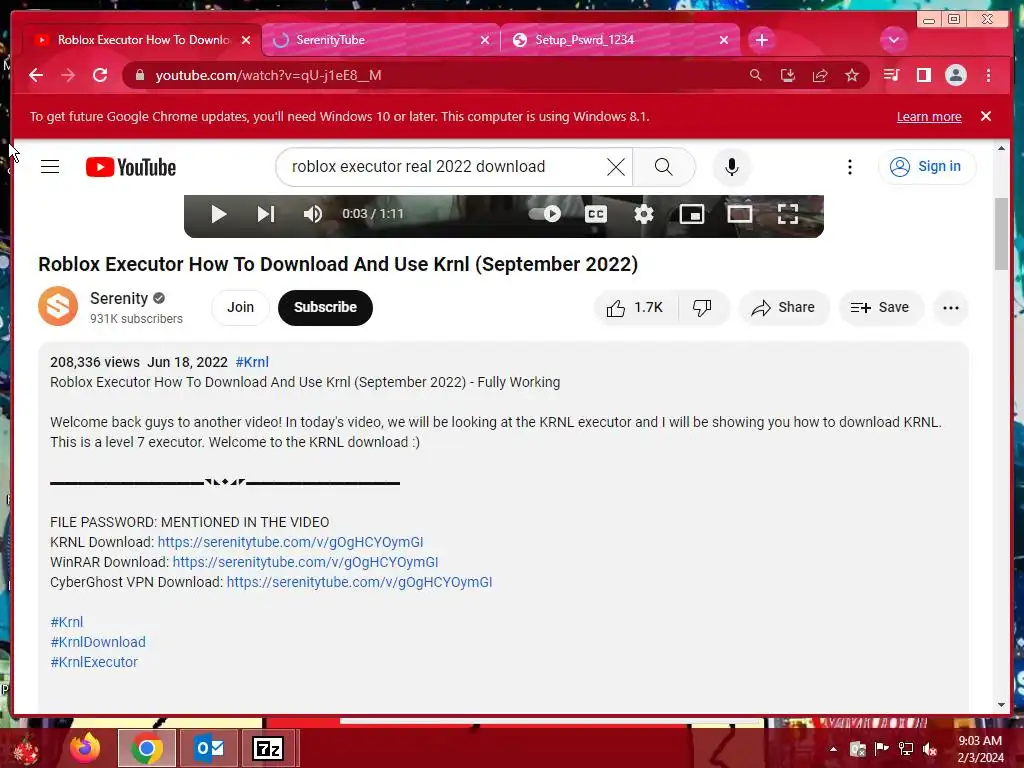This screenshot has height=768, width=1024.
Task: Click the page vertical scrollbar thumb
Action: coord(1001,233)
